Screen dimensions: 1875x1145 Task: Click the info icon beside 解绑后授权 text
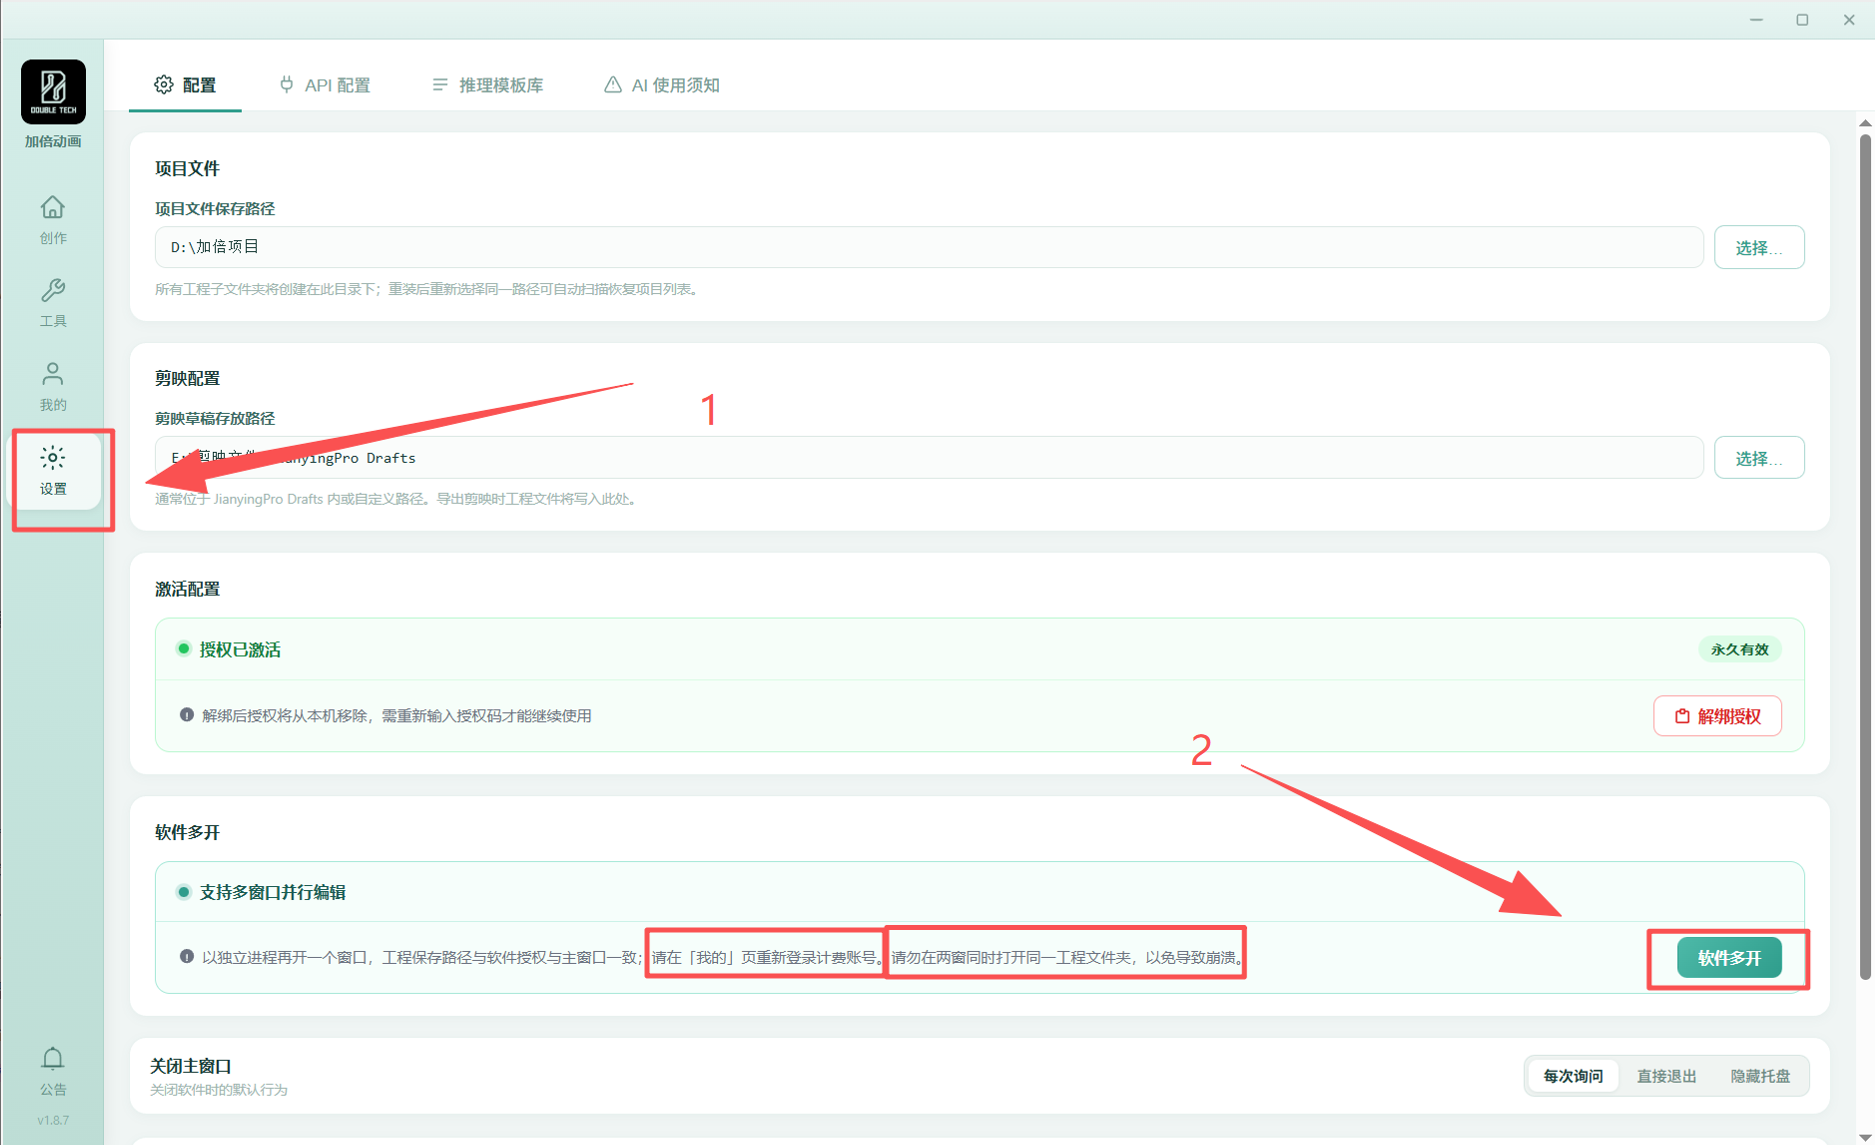(x=186, y=715)
